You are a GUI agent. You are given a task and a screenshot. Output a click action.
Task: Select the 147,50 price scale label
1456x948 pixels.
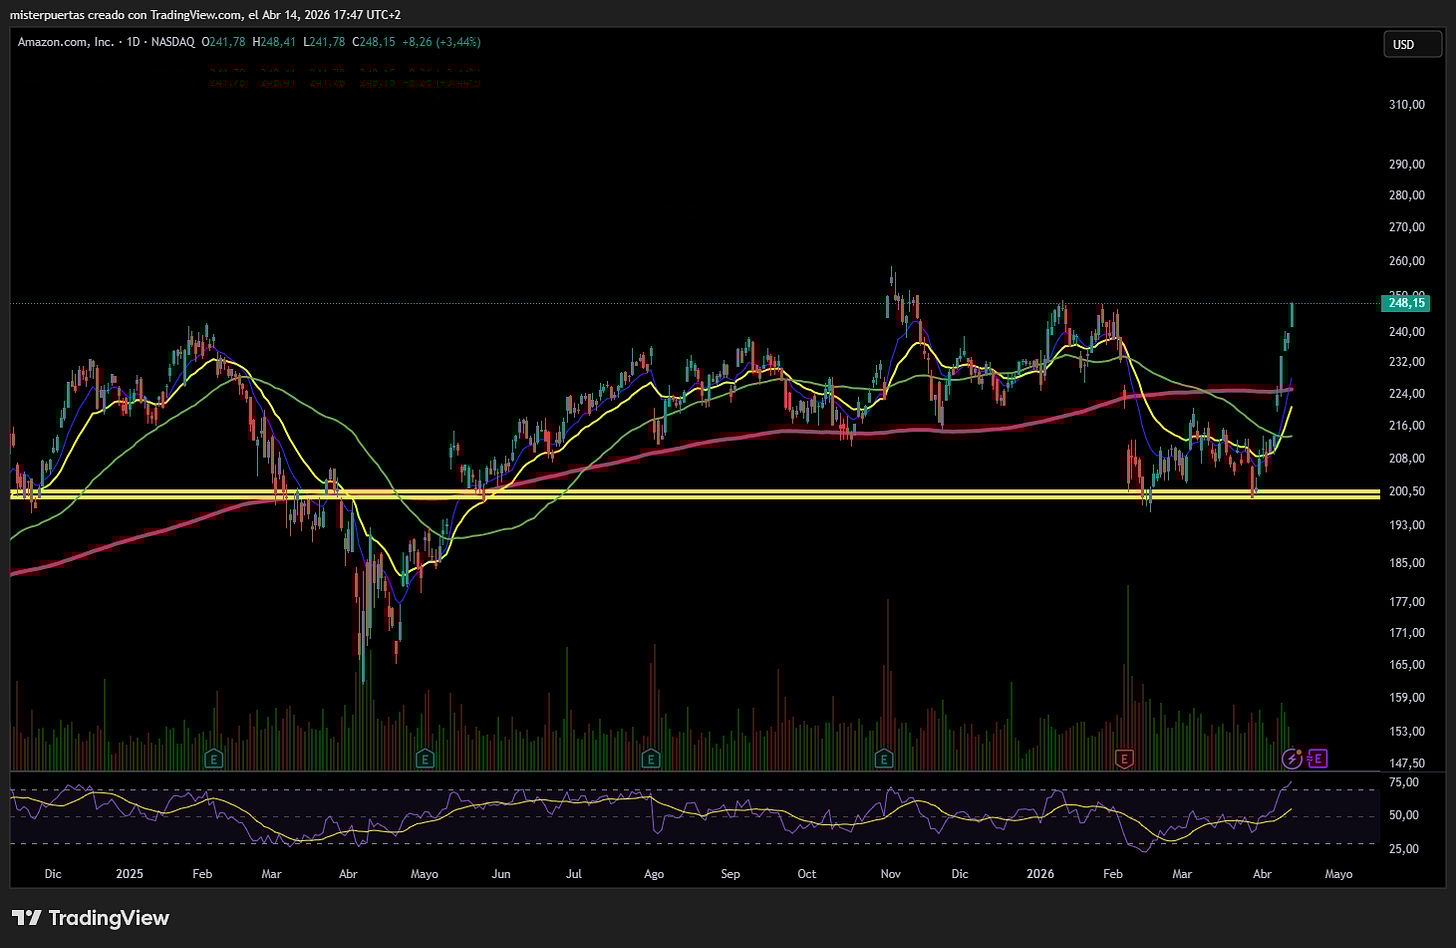pyautogui.click(x=1407, y=763)
